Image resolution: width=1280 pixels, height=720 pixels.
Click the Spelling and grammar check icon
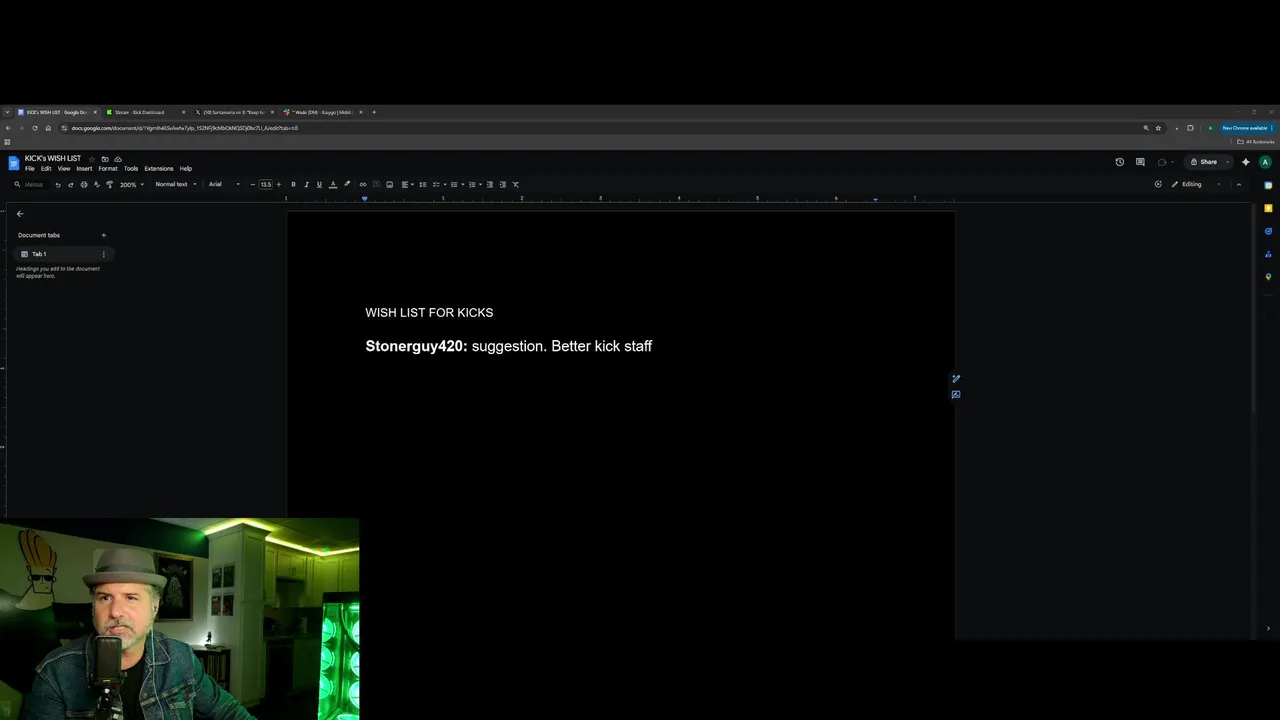point(96,184)
